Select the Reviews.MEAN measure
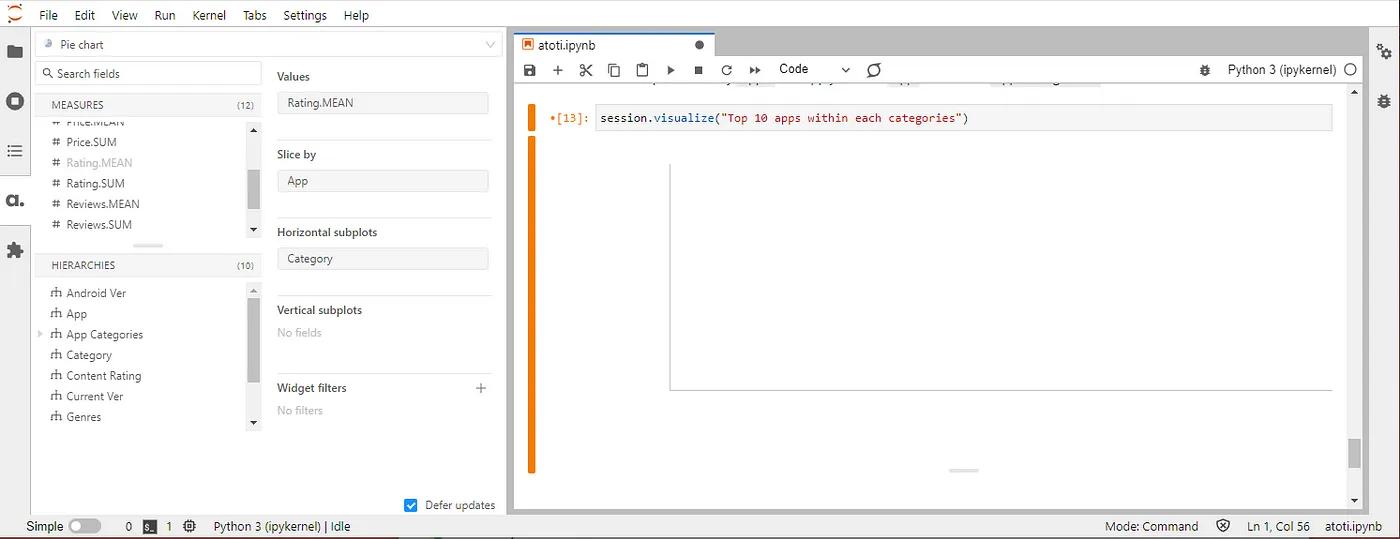1400x539 pixels. tap(102, 204)
